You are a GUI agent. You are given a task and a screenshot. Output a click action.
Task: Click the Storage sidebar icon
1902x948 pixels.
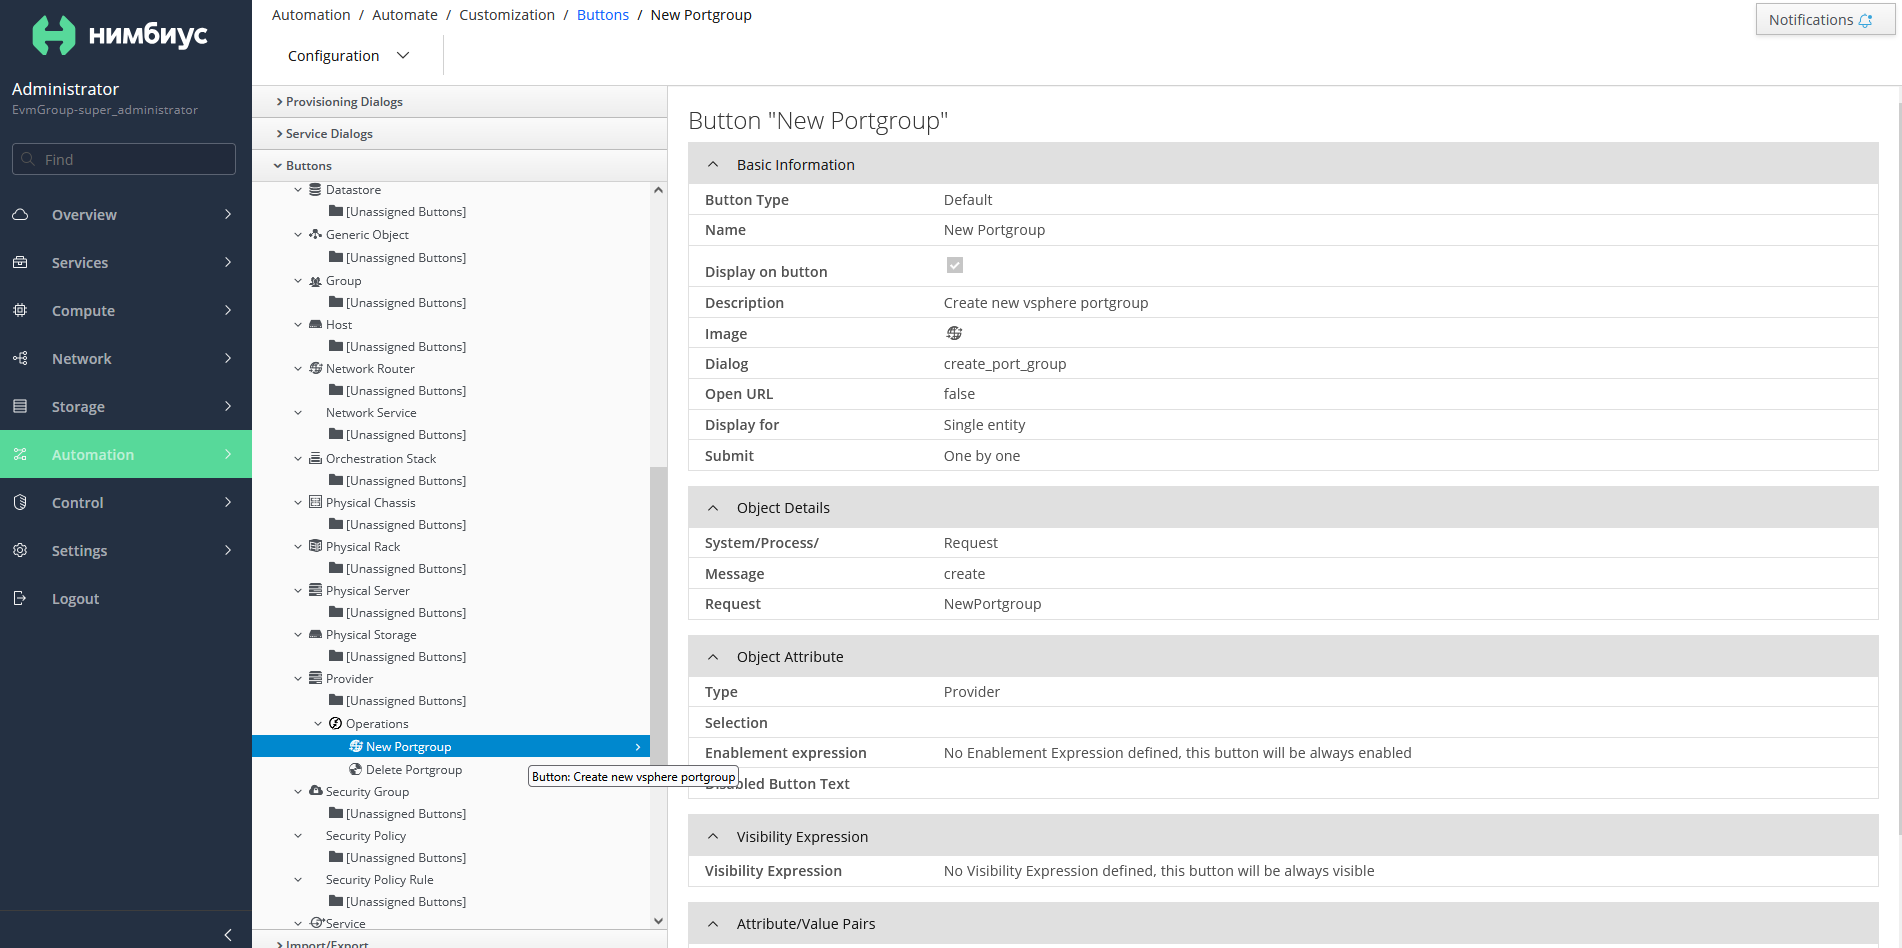20,406
